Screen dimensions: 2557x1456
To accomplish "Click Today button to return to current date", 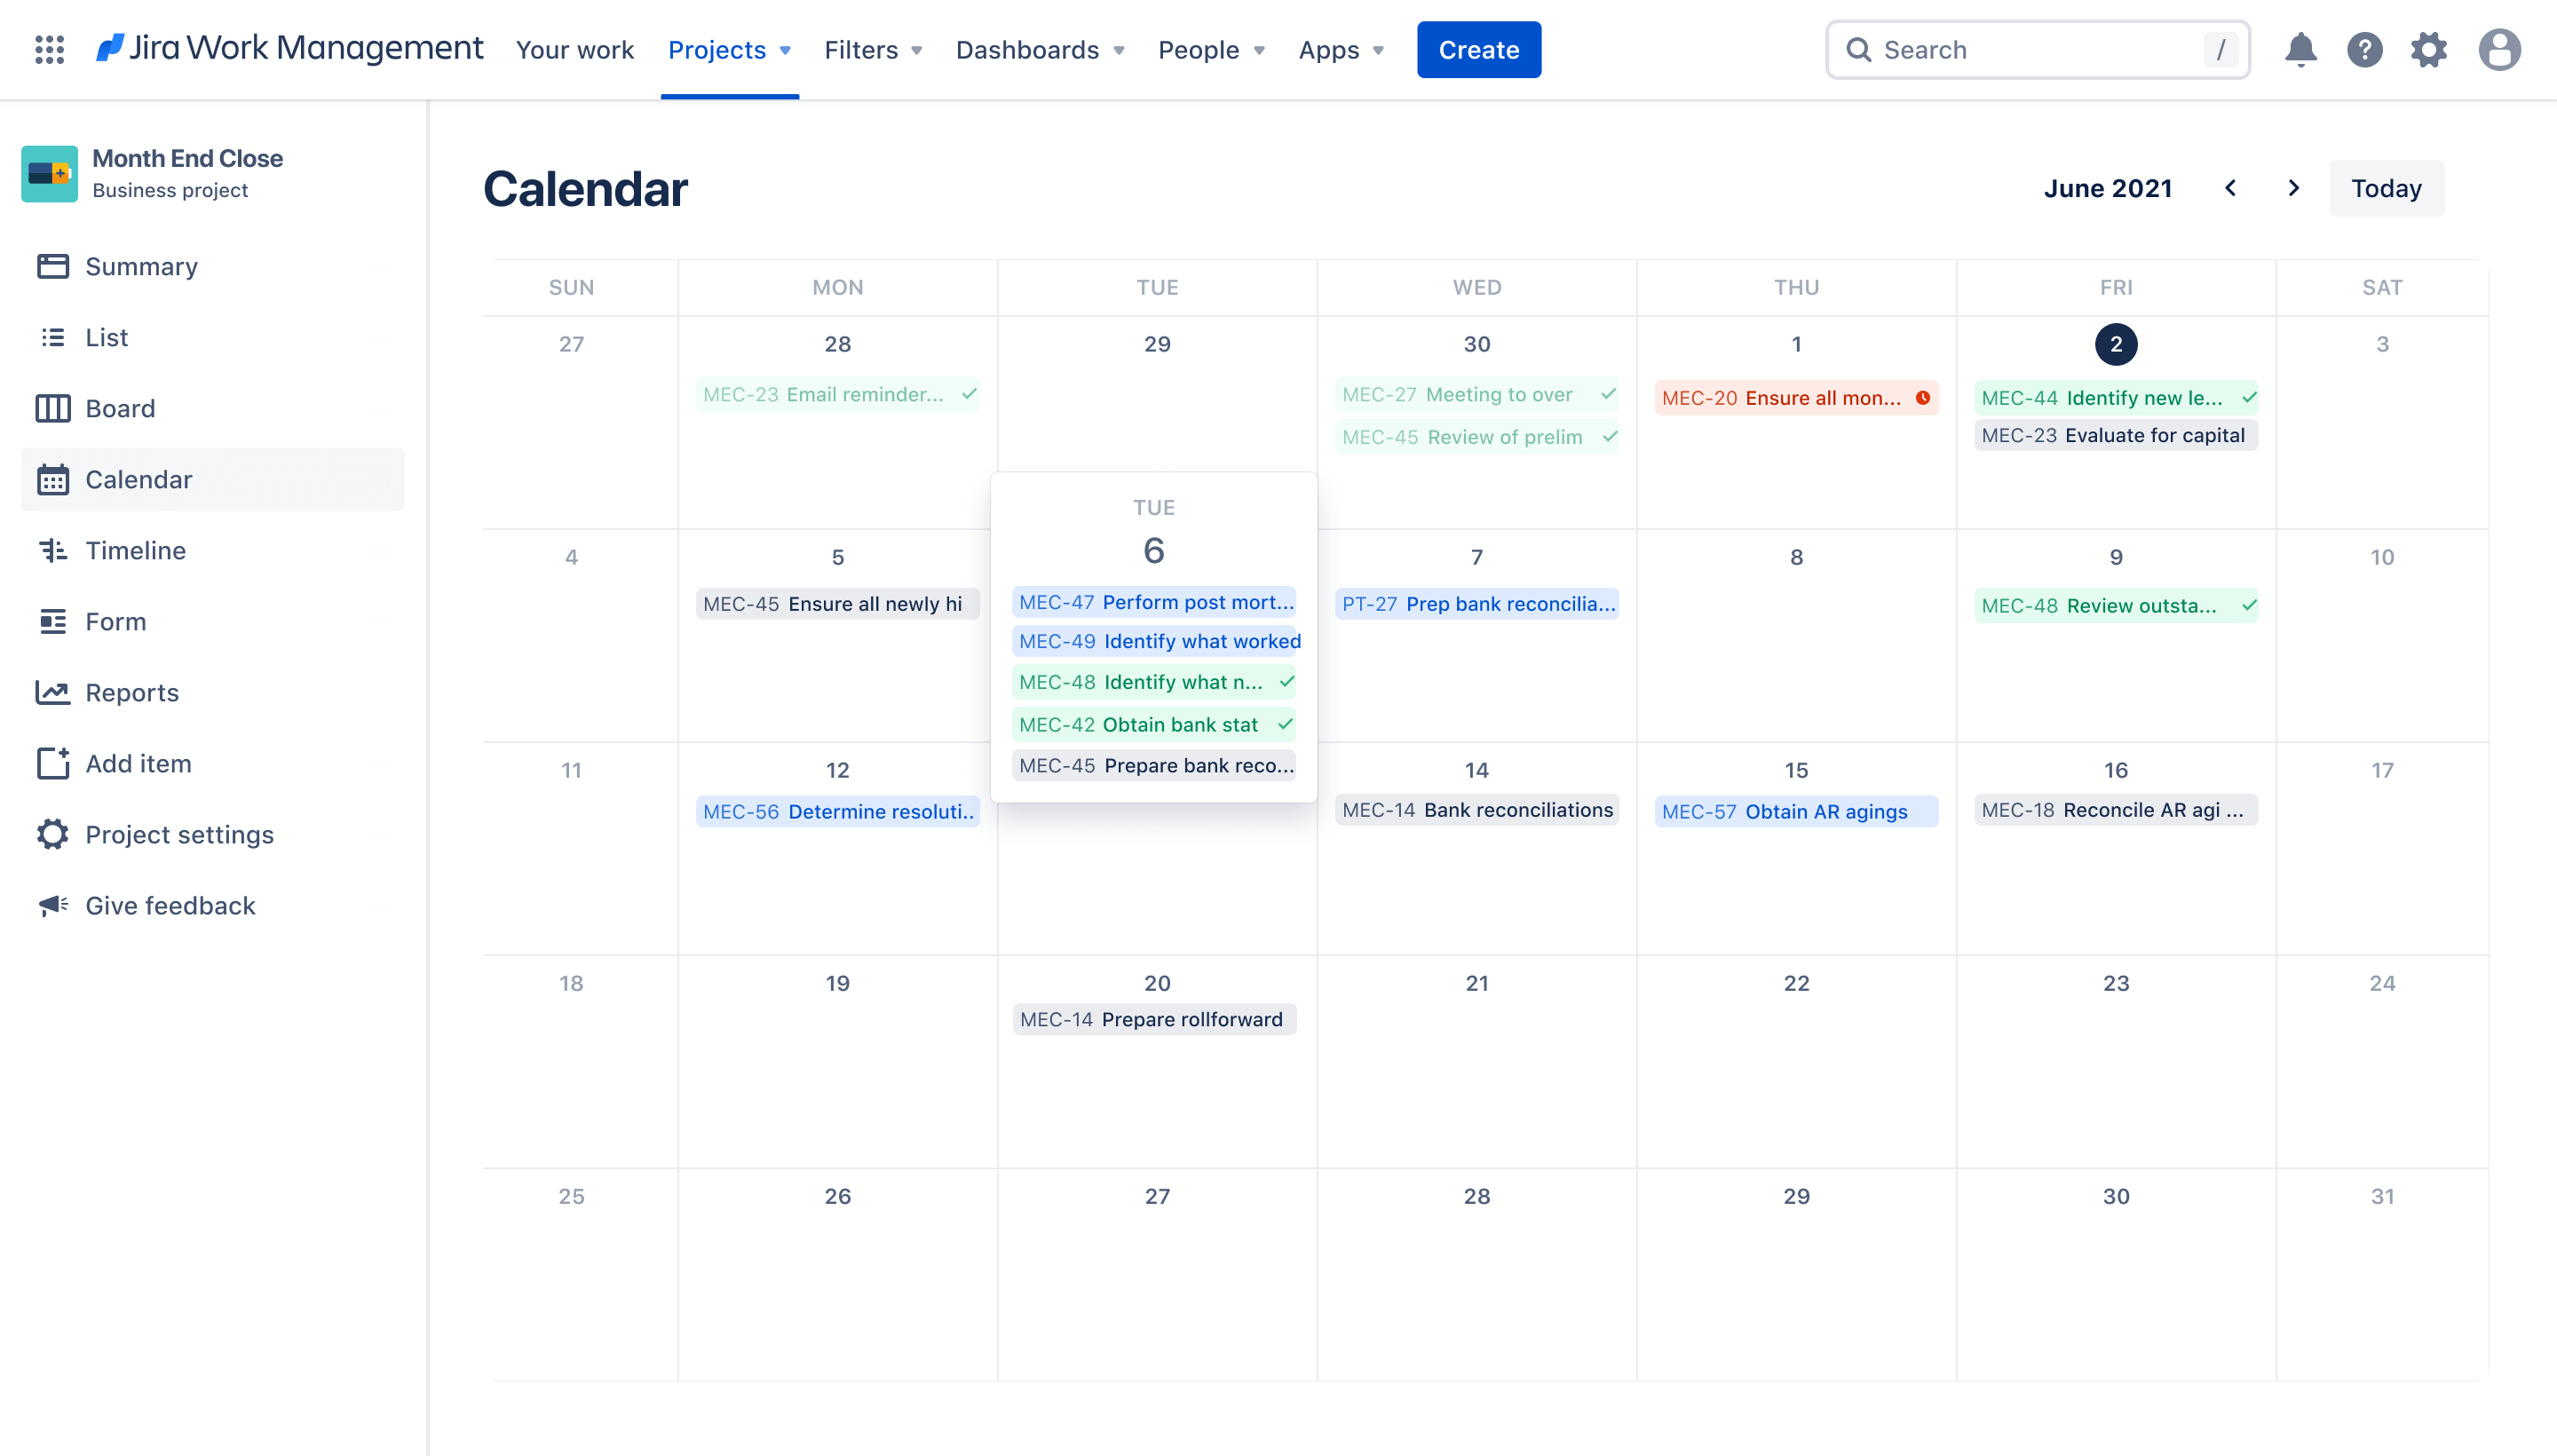I will pyautogui.click(x=2385, y=188).
